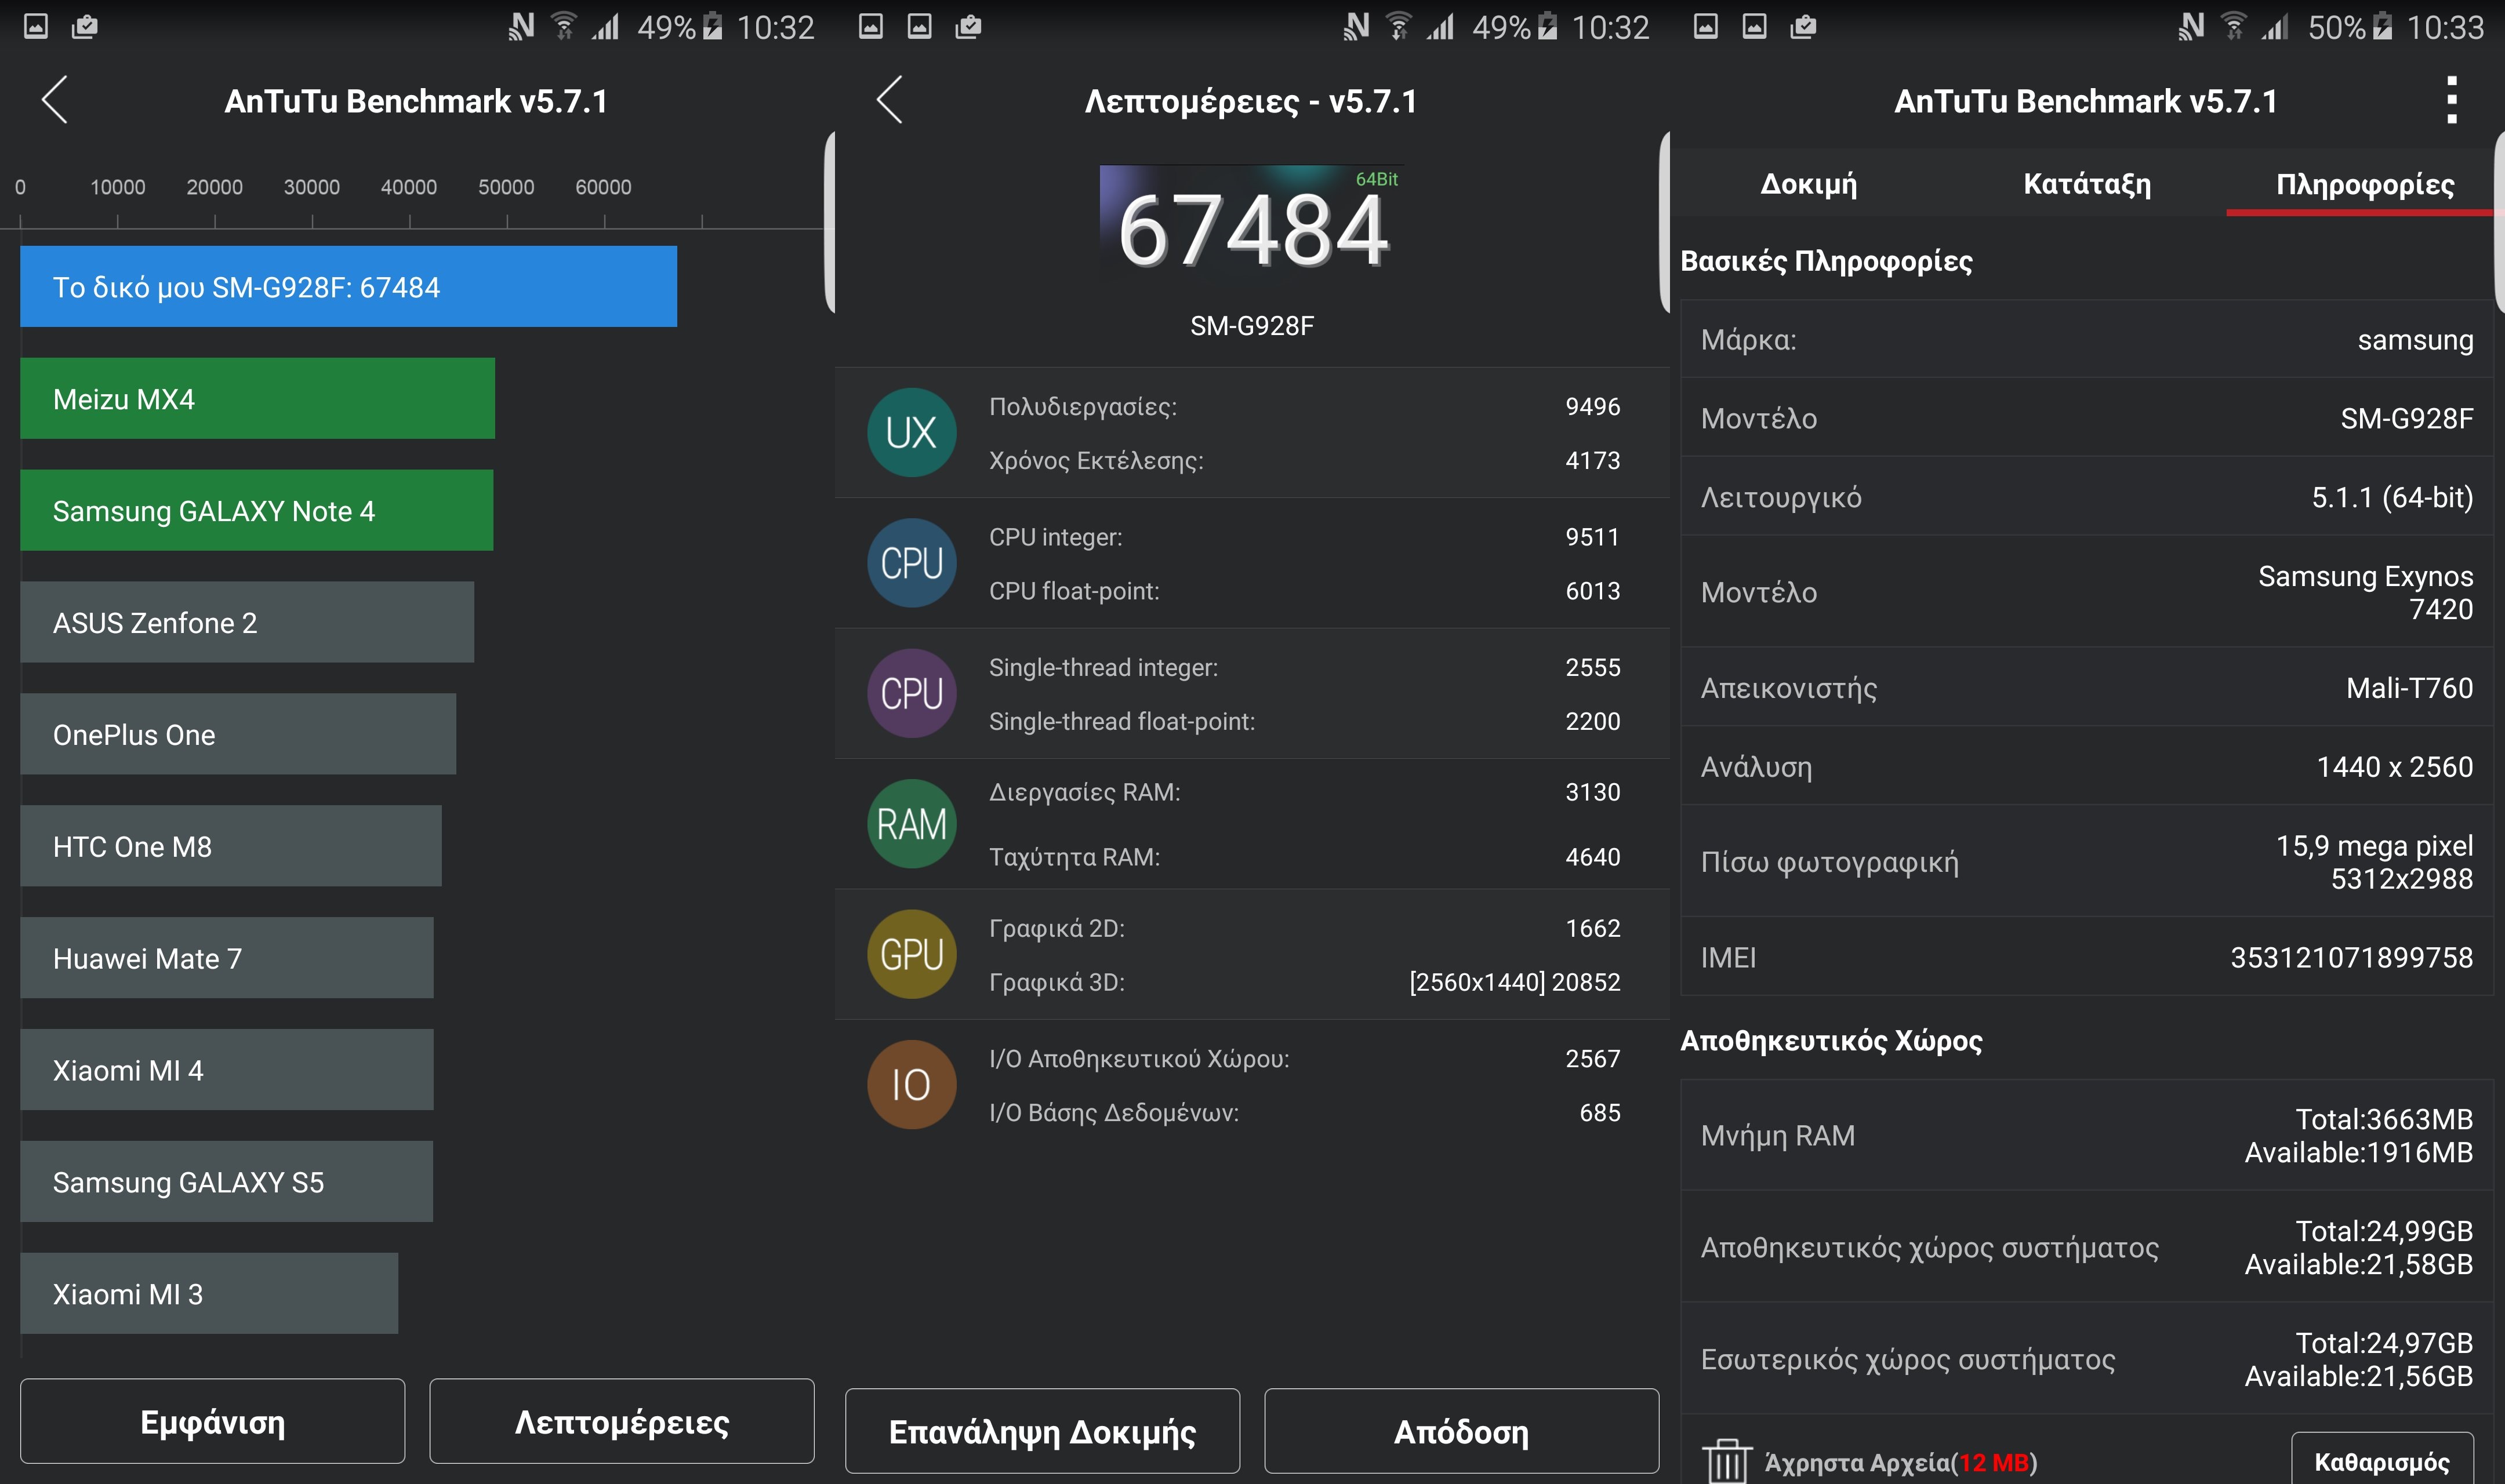Tap the NFC status icon in the first screen
Screen dimensions: 2505x1484
coord(521,27)
